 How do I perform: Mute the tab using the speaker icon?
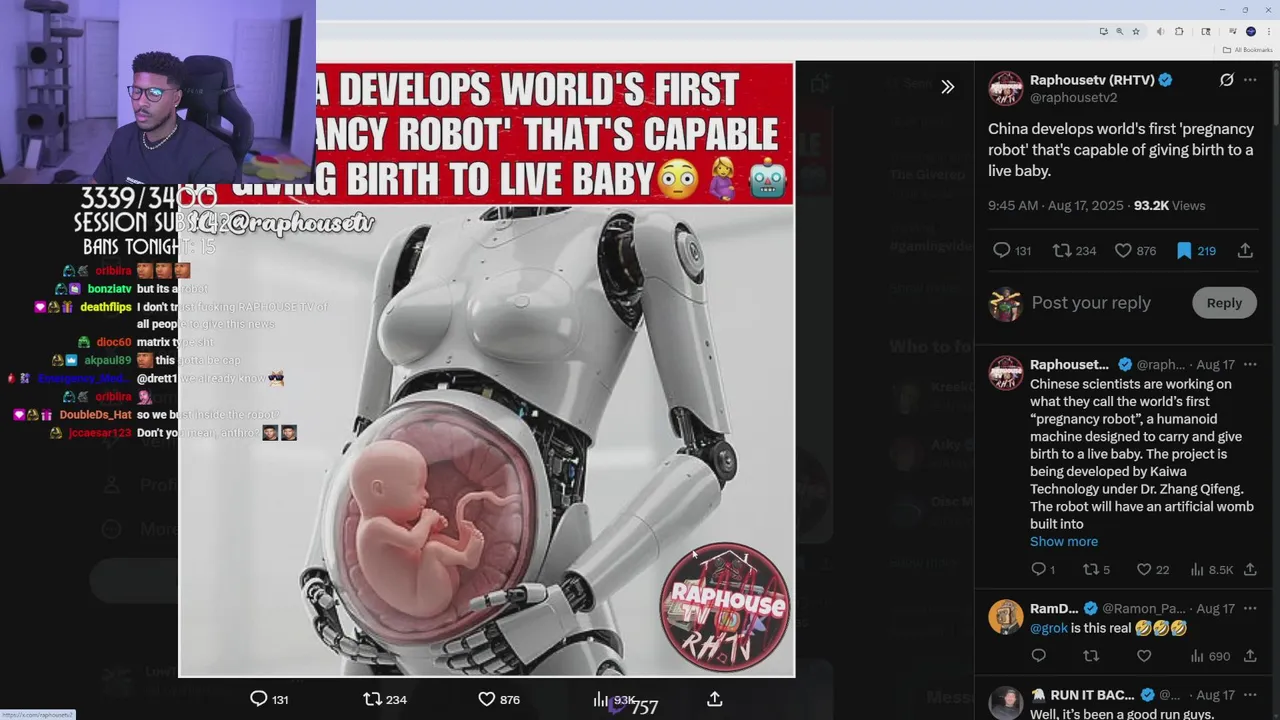point(1161,32)
